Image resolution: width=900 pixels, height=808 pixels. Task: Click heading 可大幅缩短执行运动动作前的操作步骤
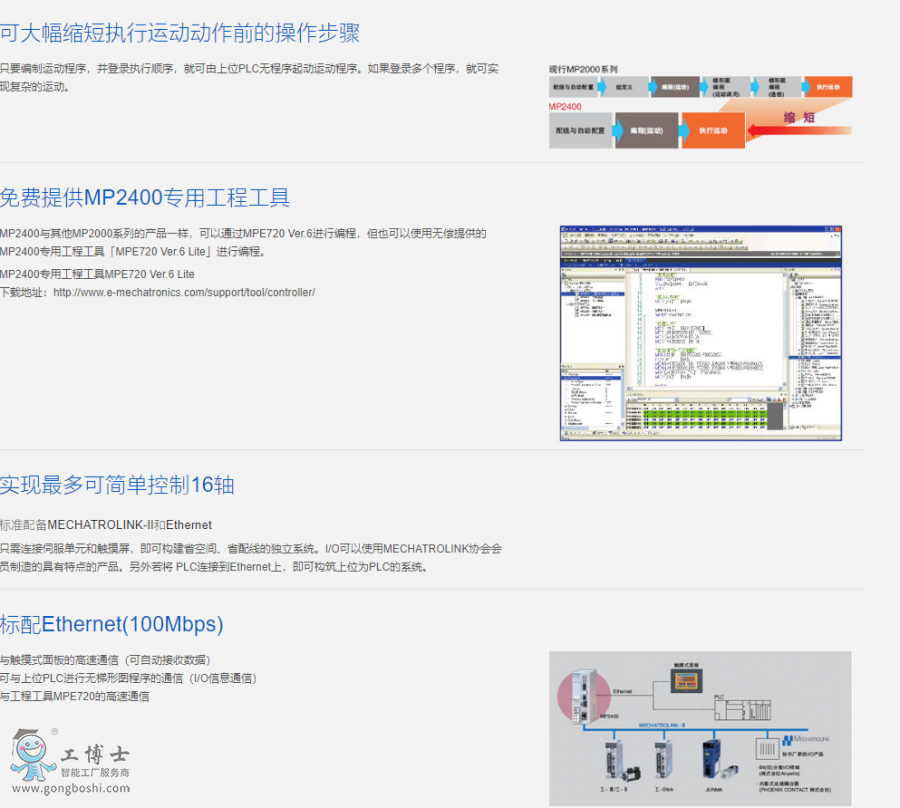click(180, 33)
